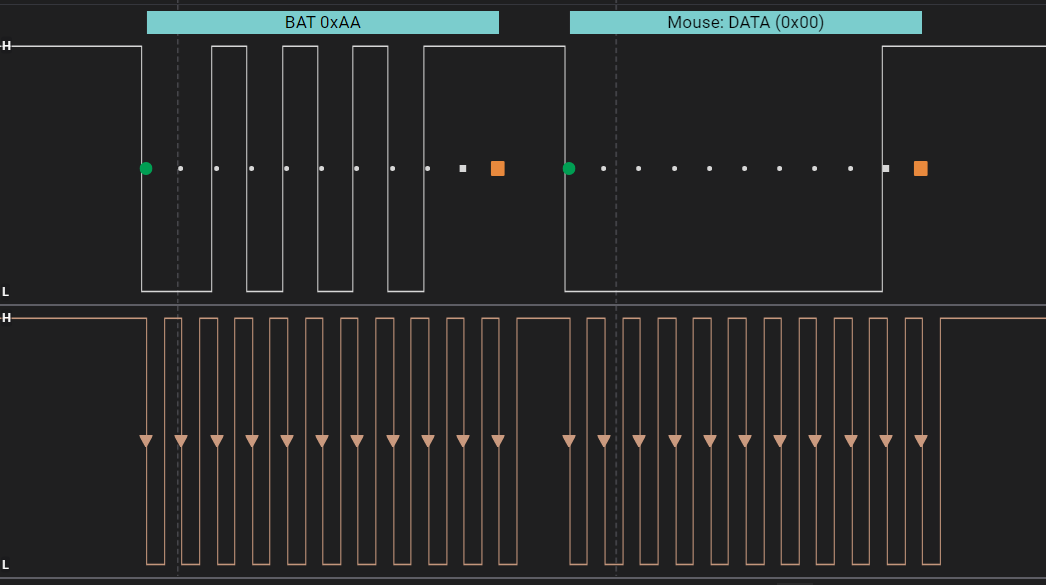Click the long low data segment under Mouse DATA
The width and height of the screenshot is (1046, 585).
[724, 291]
